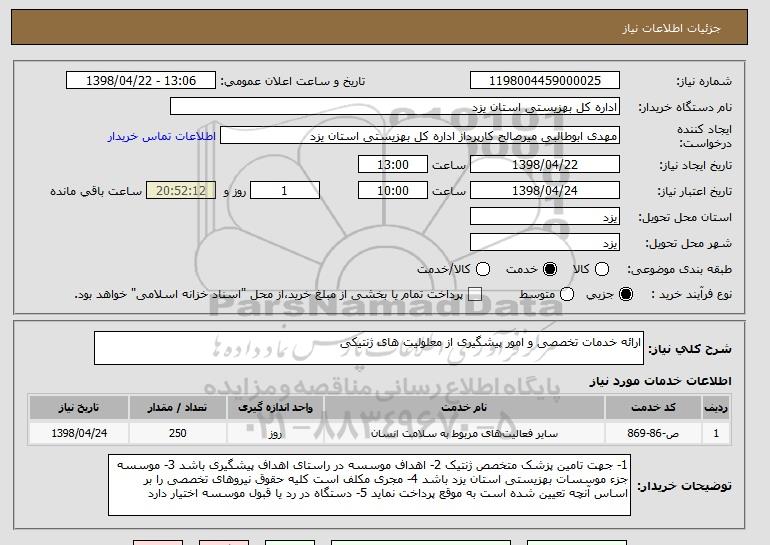Click the quantity cell 250
770x545 pixels.
[177, 433]
